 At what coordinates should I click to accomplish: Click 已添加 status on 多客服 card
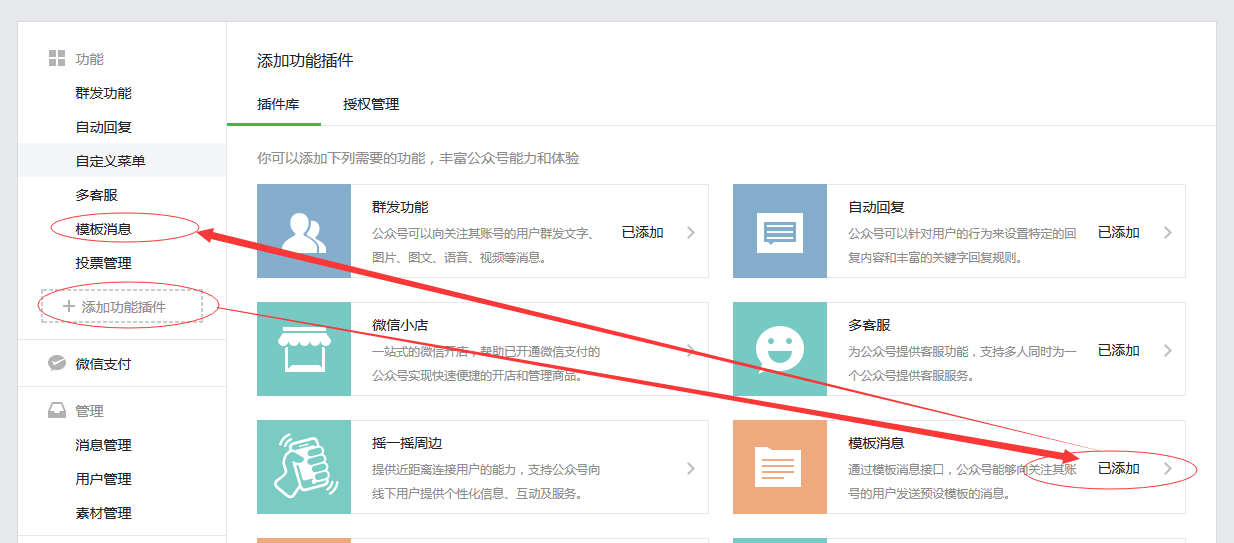[1119, 350]
